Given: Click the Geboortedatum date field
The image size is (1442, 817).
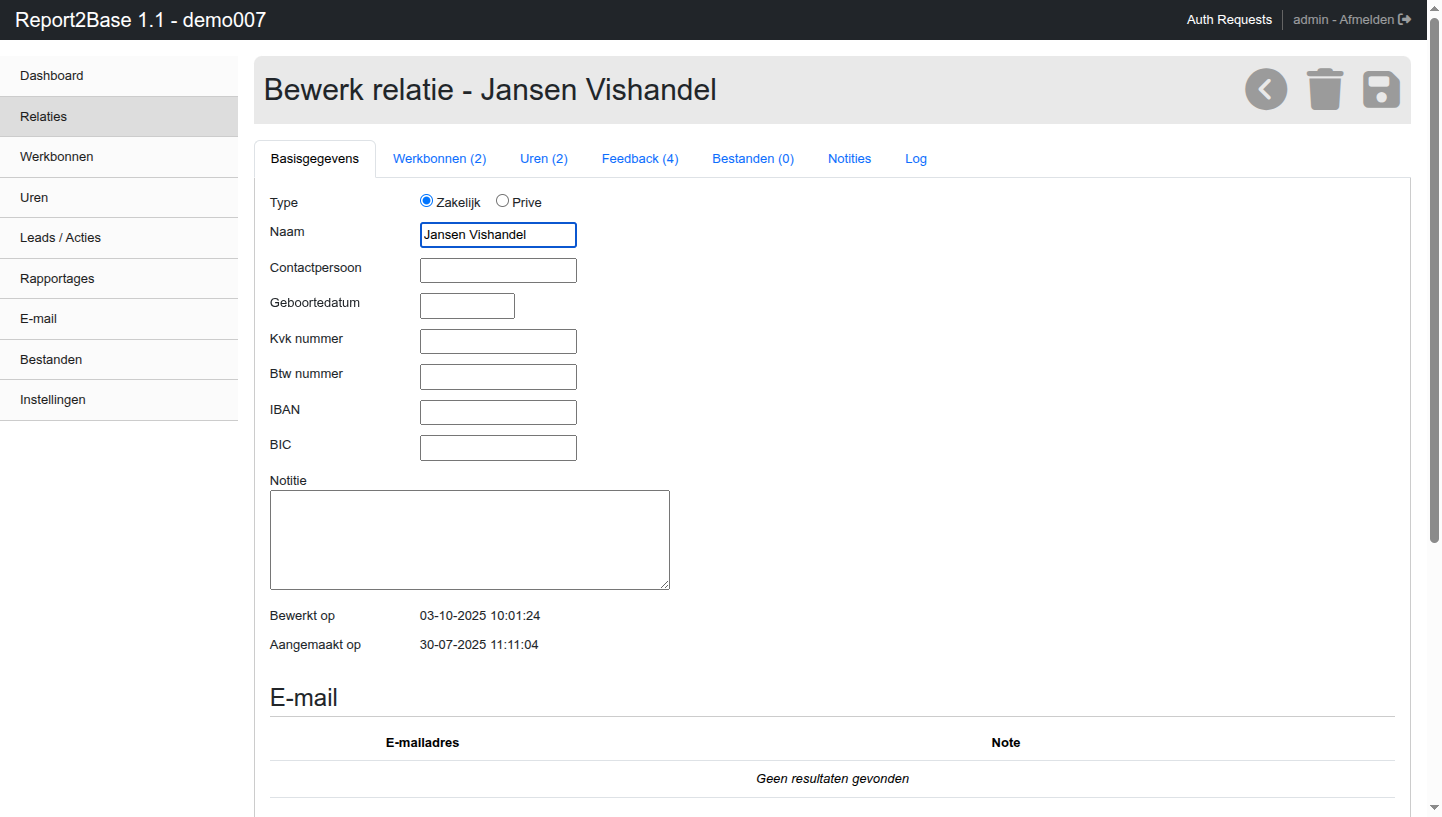Looking at the screenshot, I should [467, 306].
